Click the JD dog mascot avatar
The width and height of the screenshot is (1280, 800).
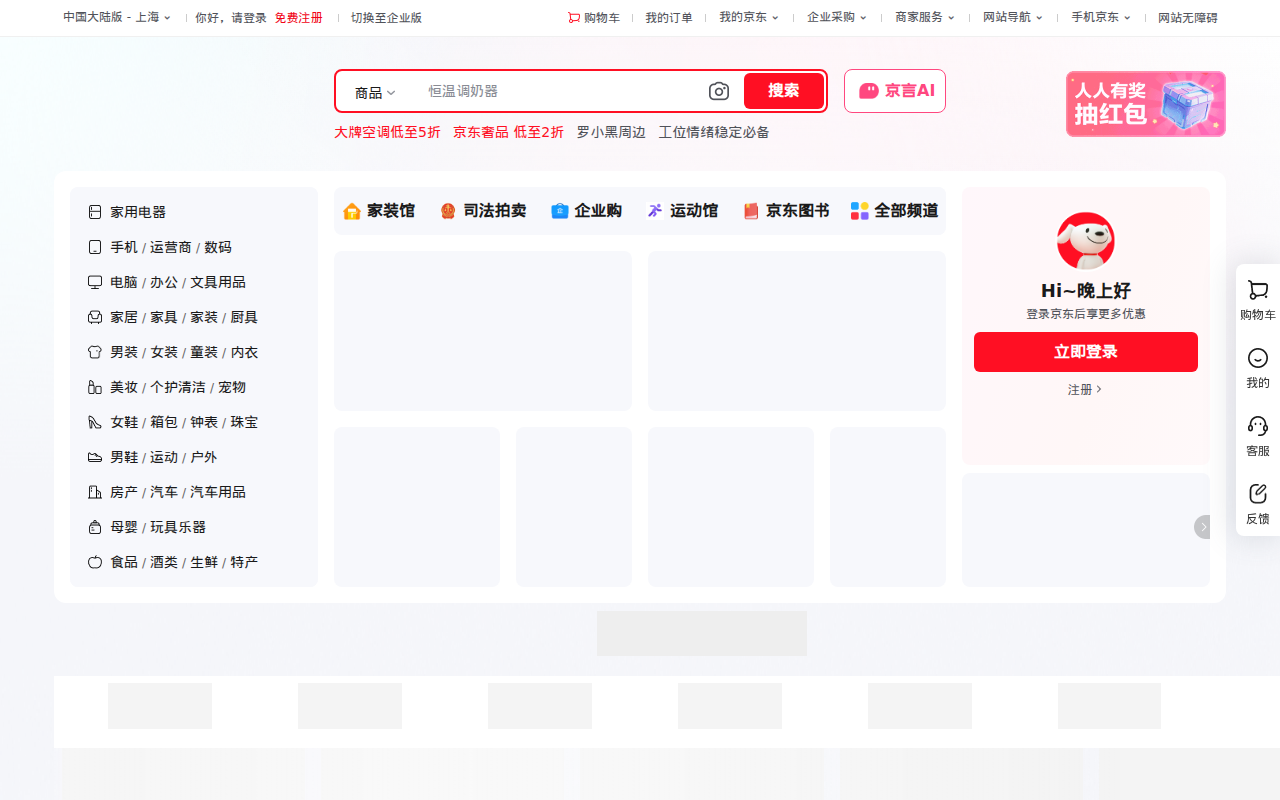(x=1086, y=241)
